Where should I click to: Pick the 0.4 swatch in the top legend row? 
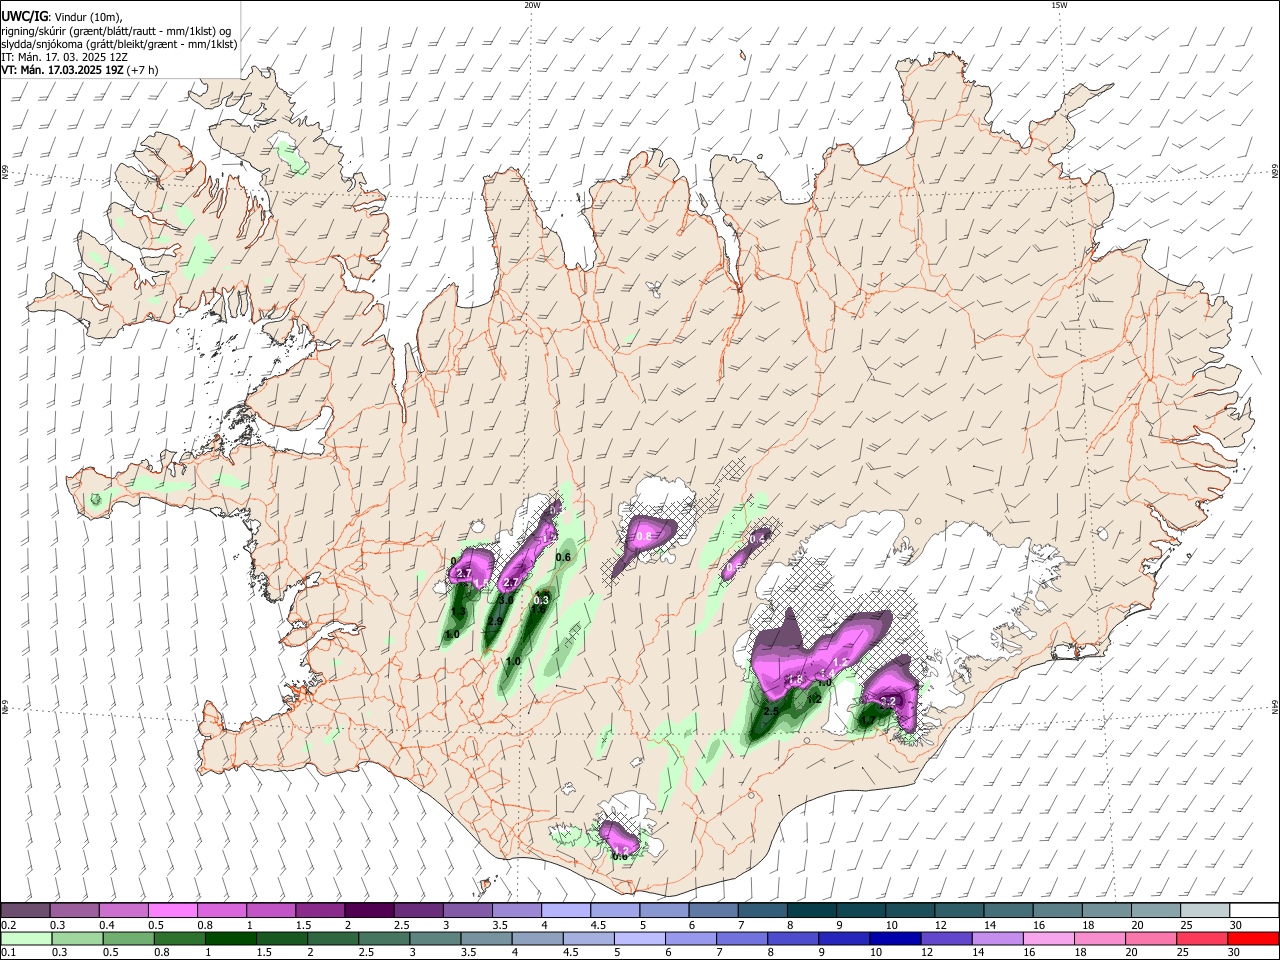[x=123, y=911]
